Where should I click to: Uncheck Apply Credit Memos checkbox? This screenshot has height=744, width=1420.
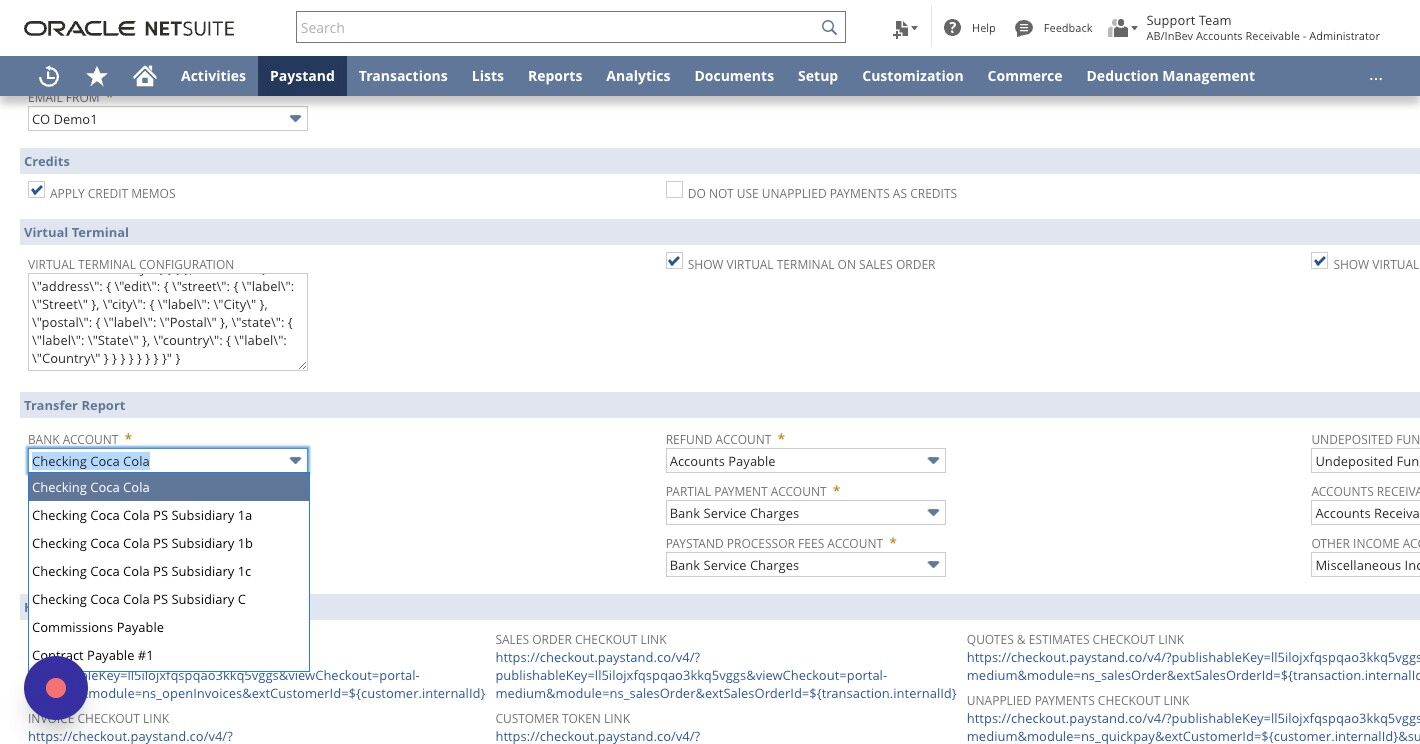pos(37,190)
